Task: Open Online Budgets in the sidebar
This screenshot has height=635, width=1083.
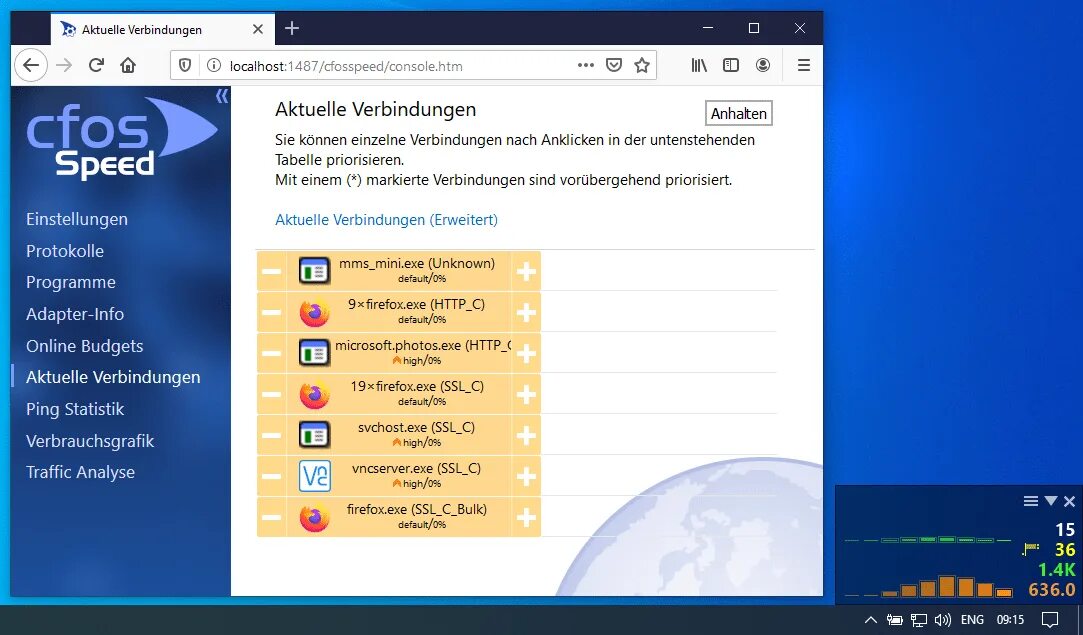Action: tap(84, 345)
